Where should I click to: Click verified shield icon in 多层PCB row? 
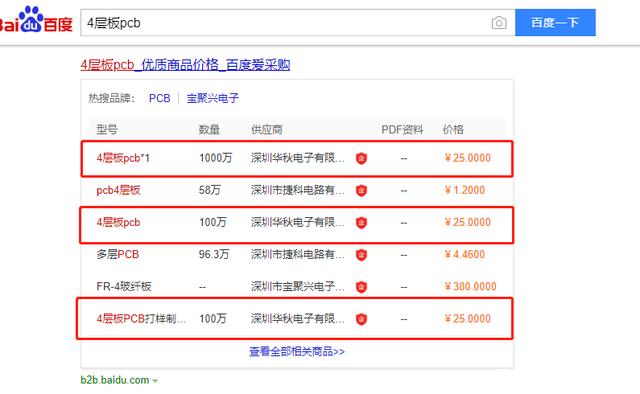[361, 255]
